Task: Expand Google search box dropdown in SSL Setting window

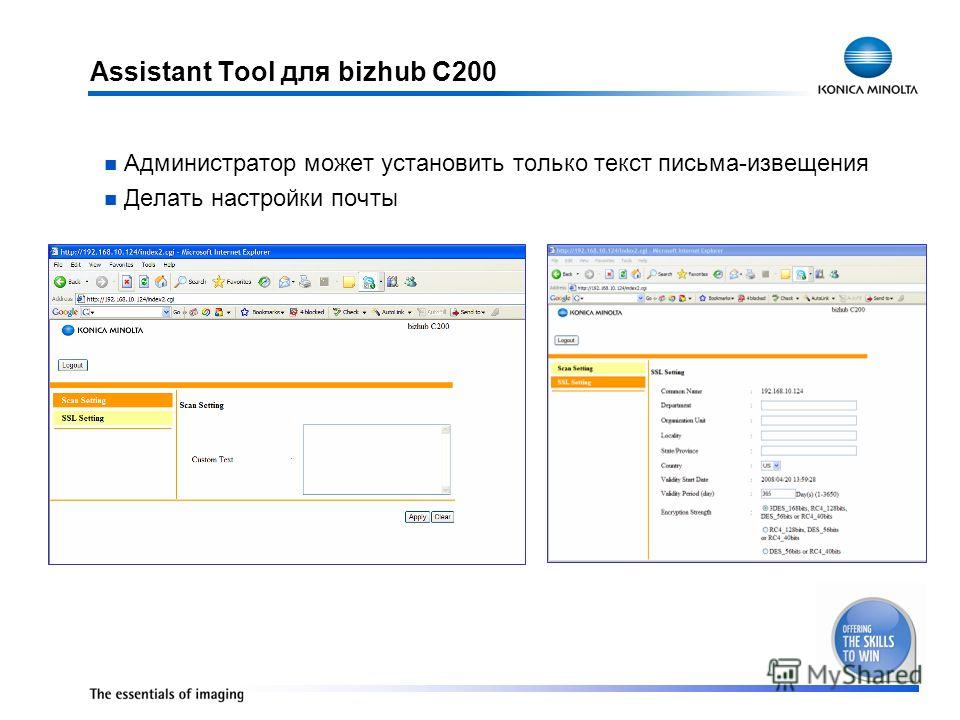Action: tap(640, 298)
